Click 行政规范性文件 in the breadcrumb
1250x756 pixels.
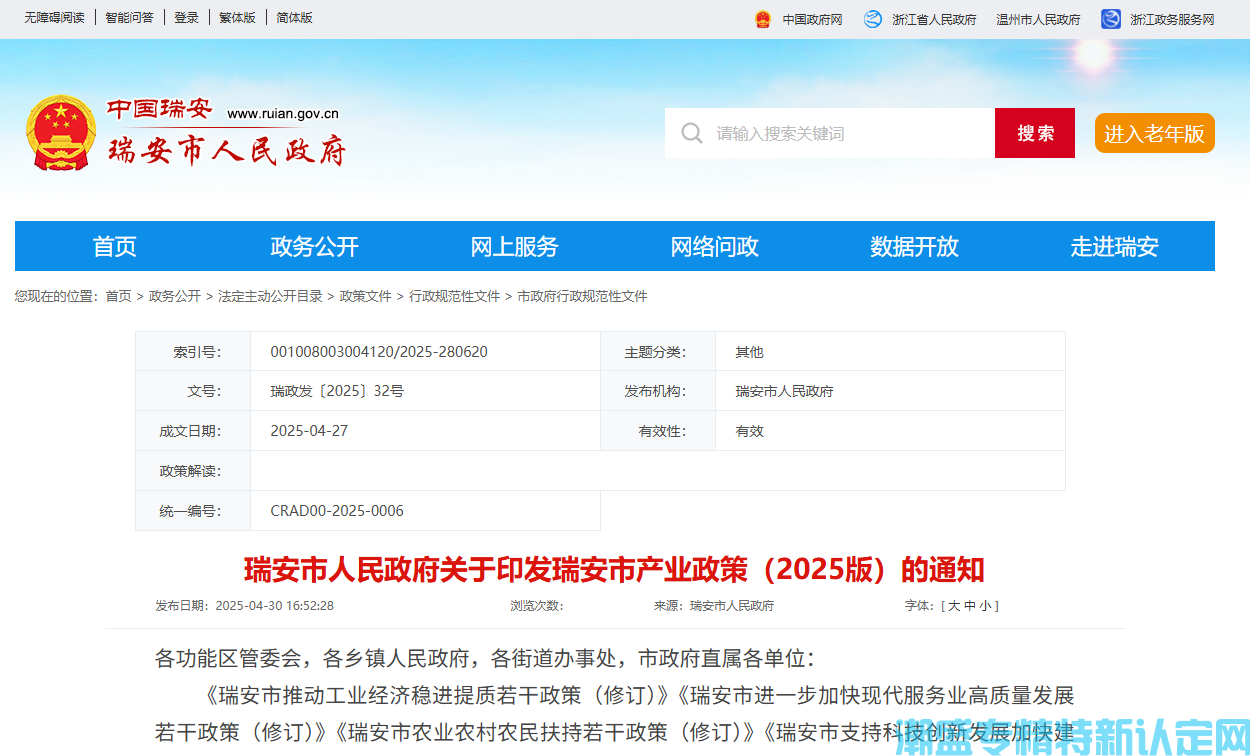454,296
